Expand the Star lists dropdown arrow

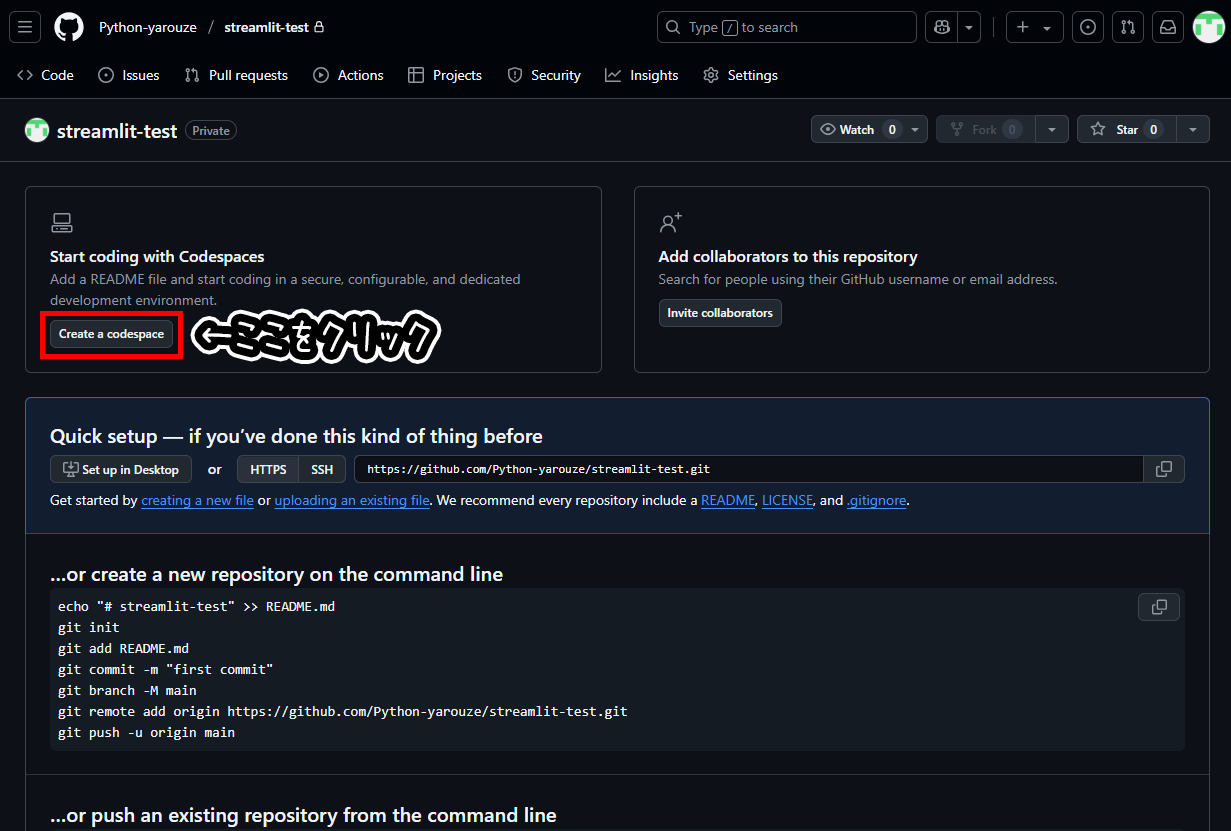[x=1193, y=130]
